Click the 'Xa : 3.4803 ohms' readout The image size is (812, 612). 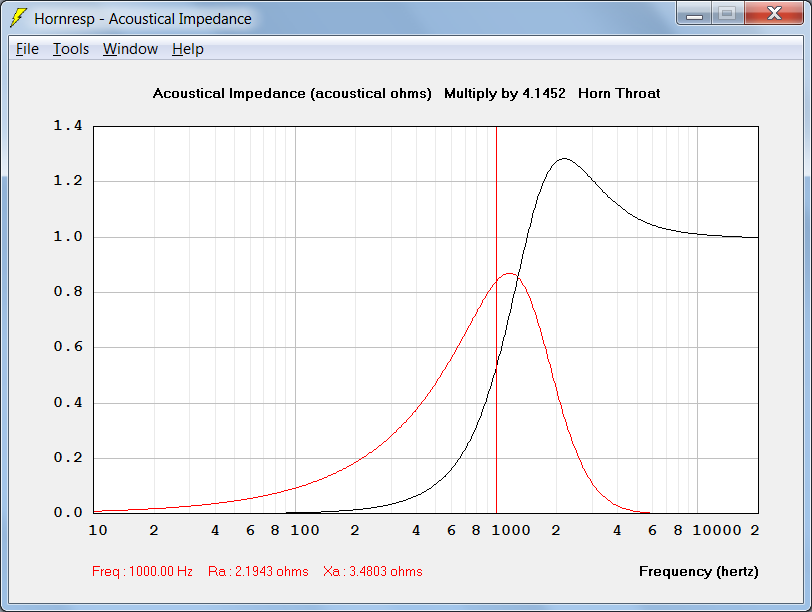pos(373,572)
